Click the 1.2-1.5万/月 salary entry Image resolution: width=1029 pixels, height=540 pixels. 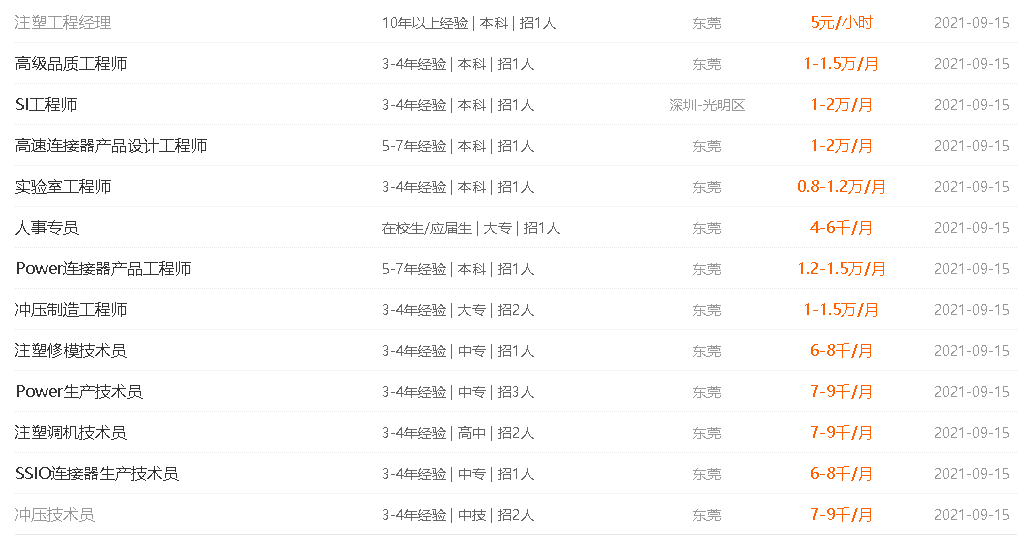click(x=841, y=269)
